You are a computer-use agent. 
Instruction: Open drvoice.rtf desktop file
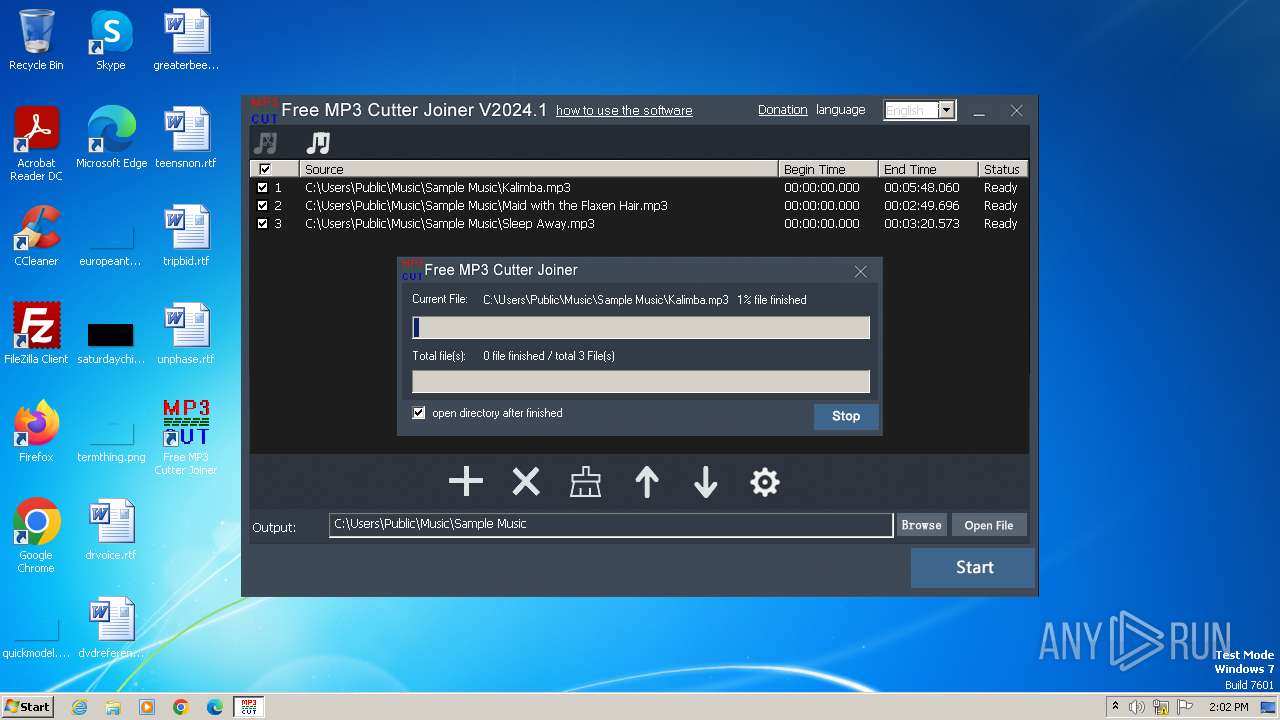click(111, 530)
